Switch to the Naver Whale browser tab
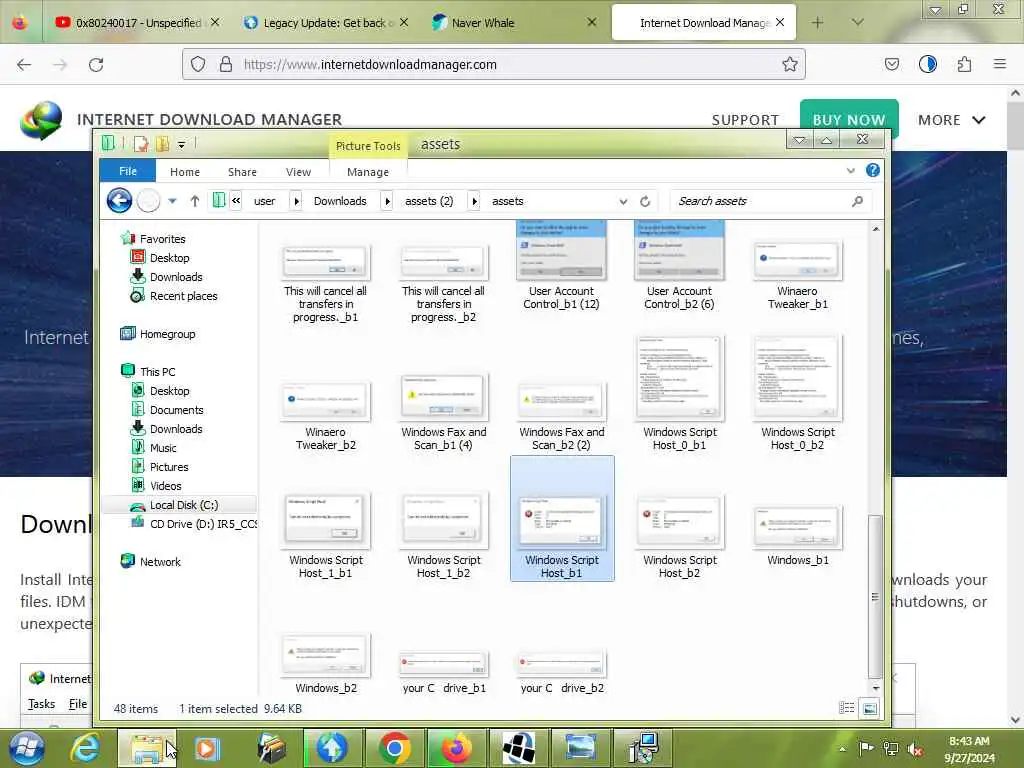The image size is (1024, 768). [514, 23]
